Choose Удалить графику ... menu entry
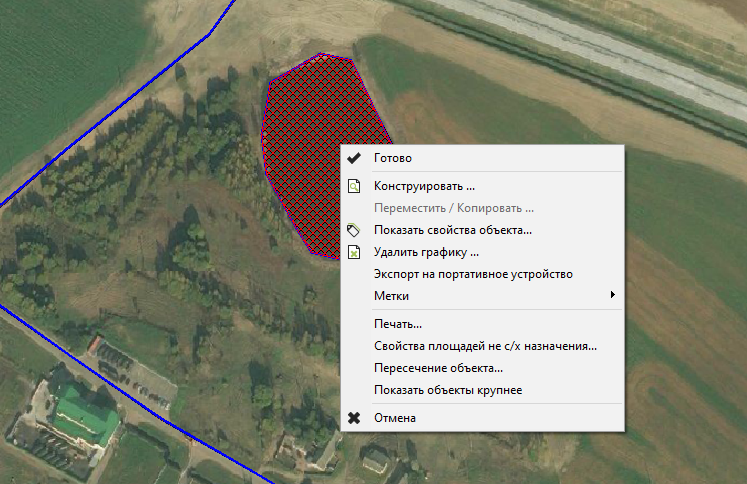747x484 pixels. coord(482,252)
